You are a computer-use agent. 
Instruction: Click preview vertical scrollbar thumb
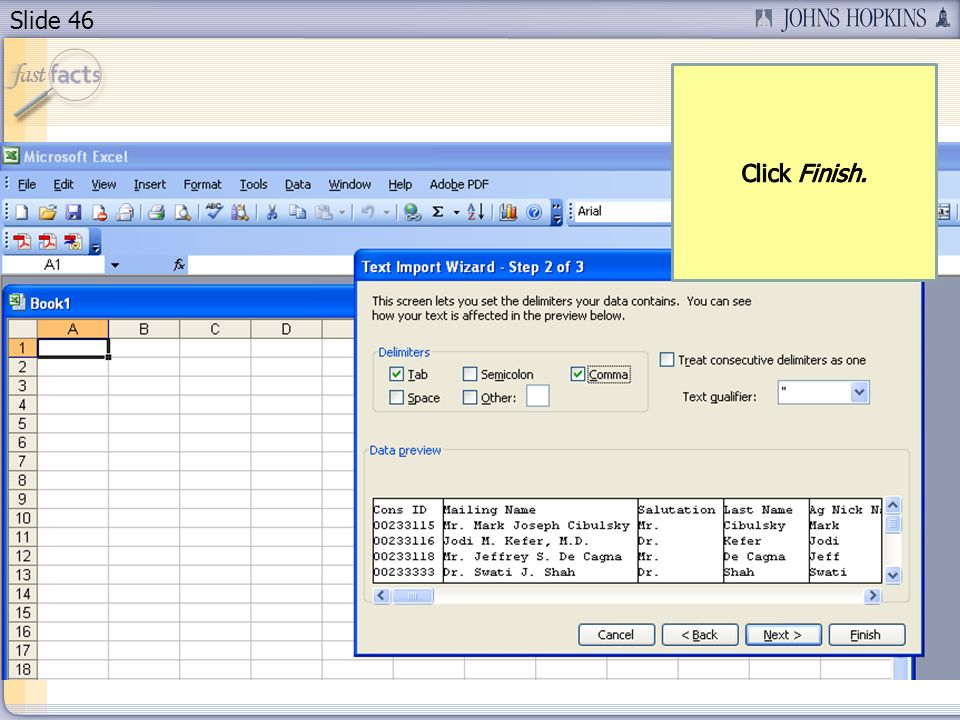pyautogui.click(x=893, y=524)
